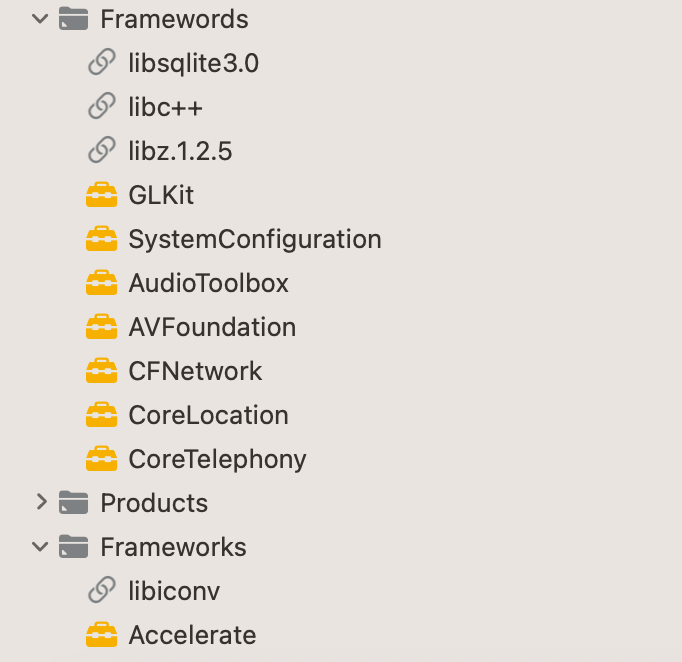The width and height of the screenshot is (682, 662).
Task: Select the Products group label
Action: [154, 503]
